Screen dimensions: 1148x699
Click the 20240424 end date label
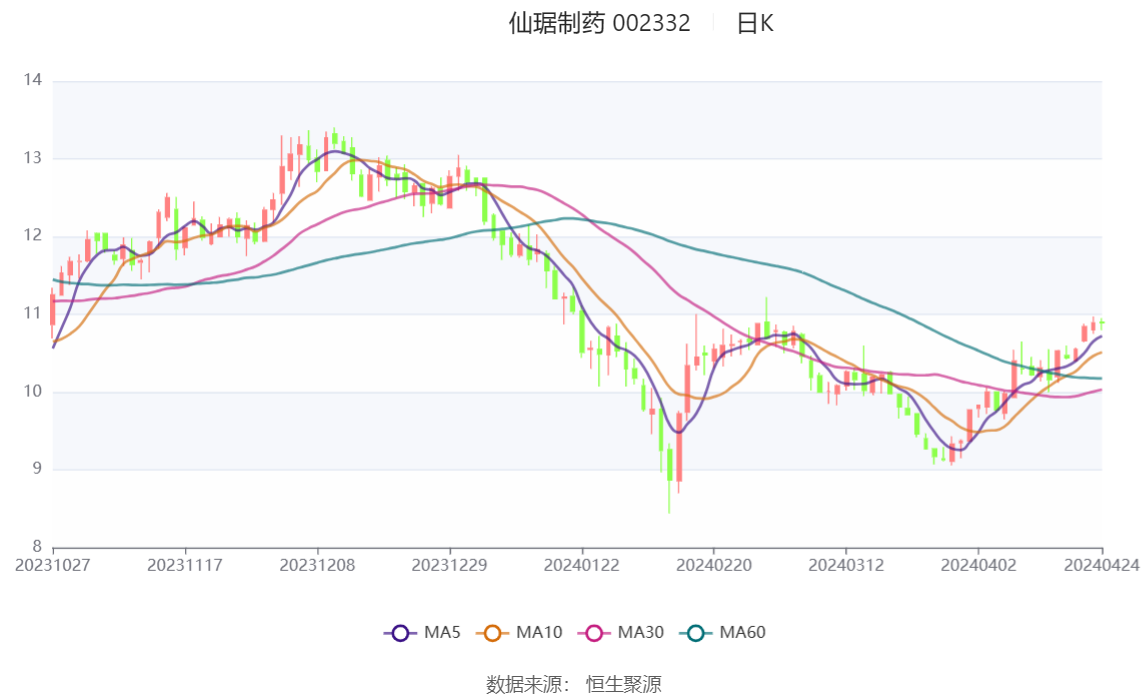[1101, 565]
